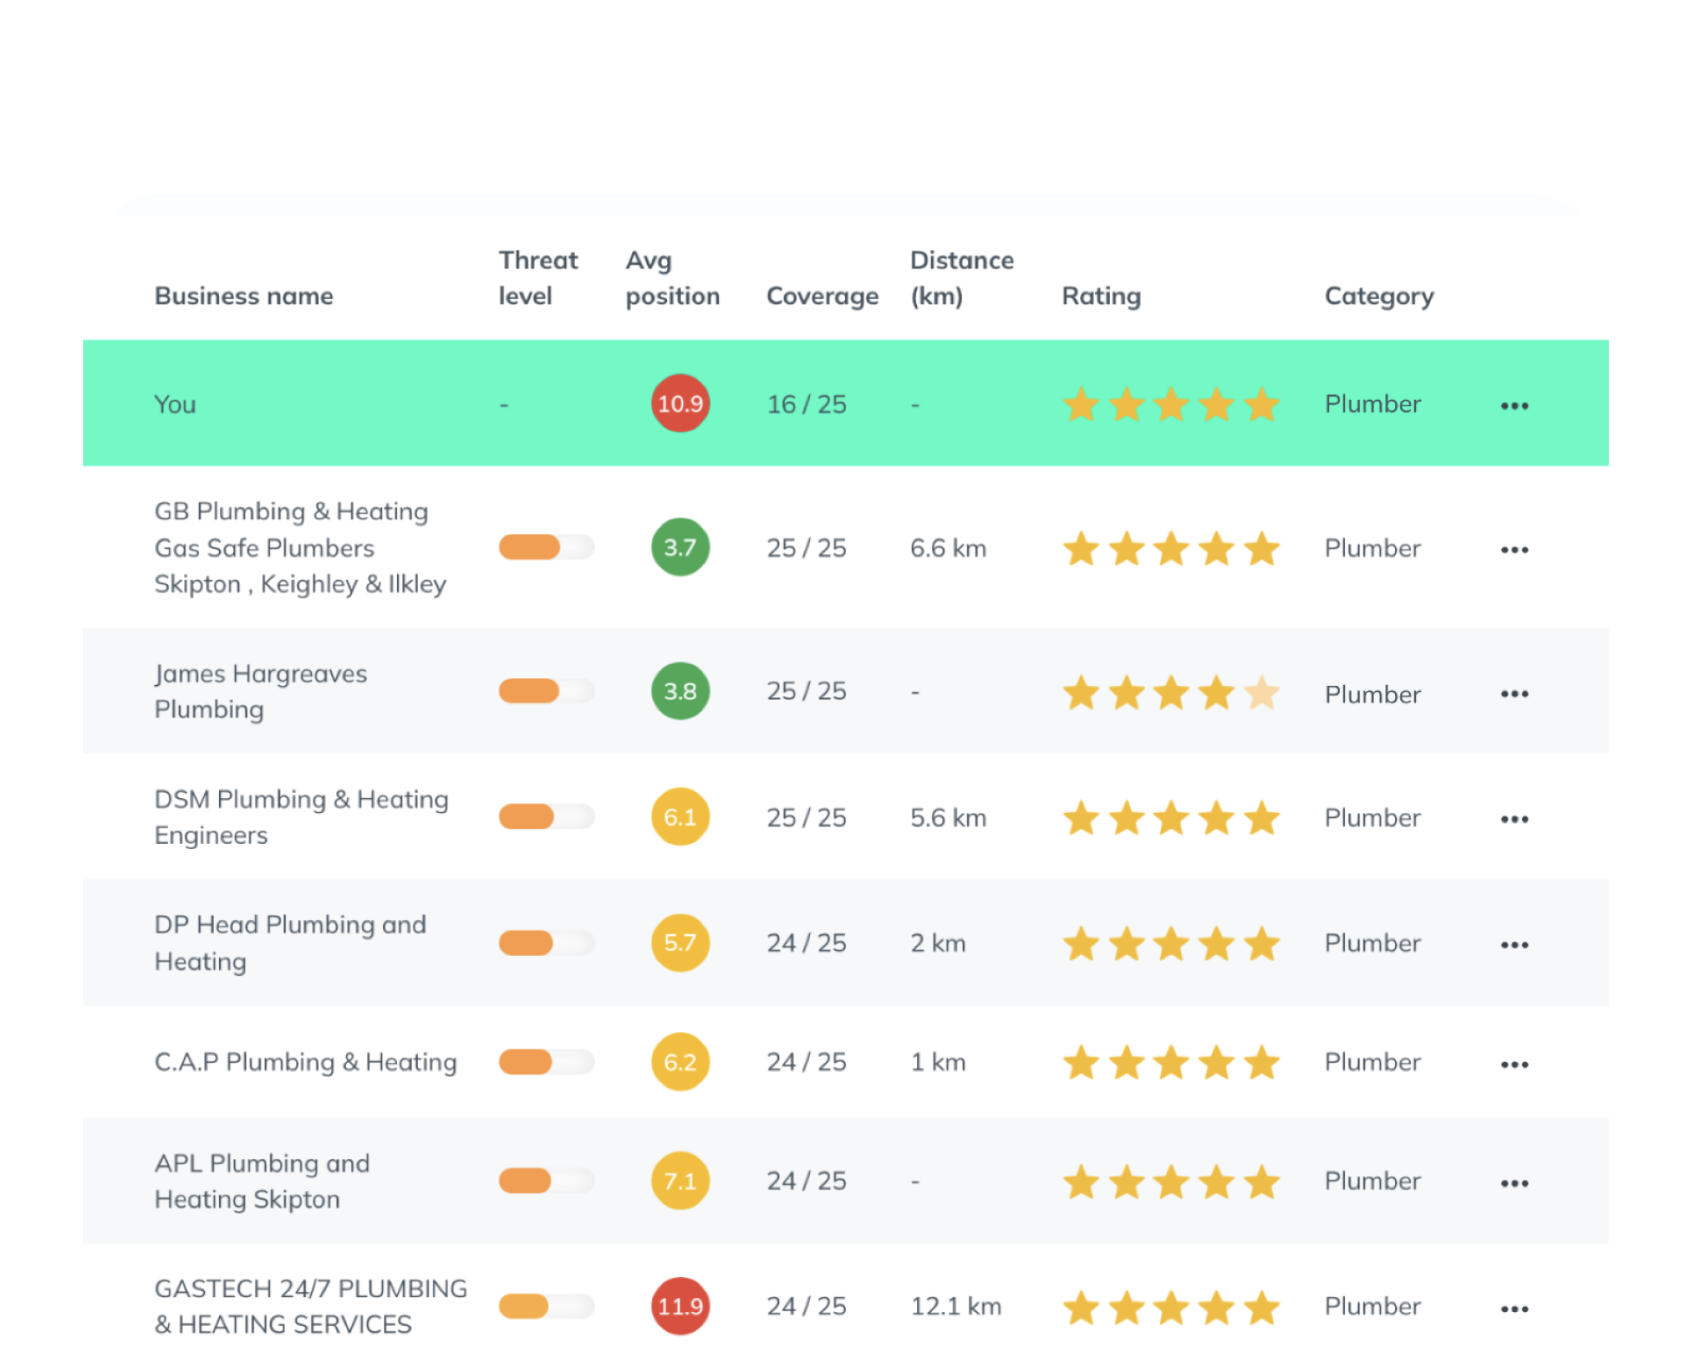Viewport: 1692px width, 1362px height.
Task: Click the star rating for APL Plumbing Skipton
Action: [x=1171, y=1181]
